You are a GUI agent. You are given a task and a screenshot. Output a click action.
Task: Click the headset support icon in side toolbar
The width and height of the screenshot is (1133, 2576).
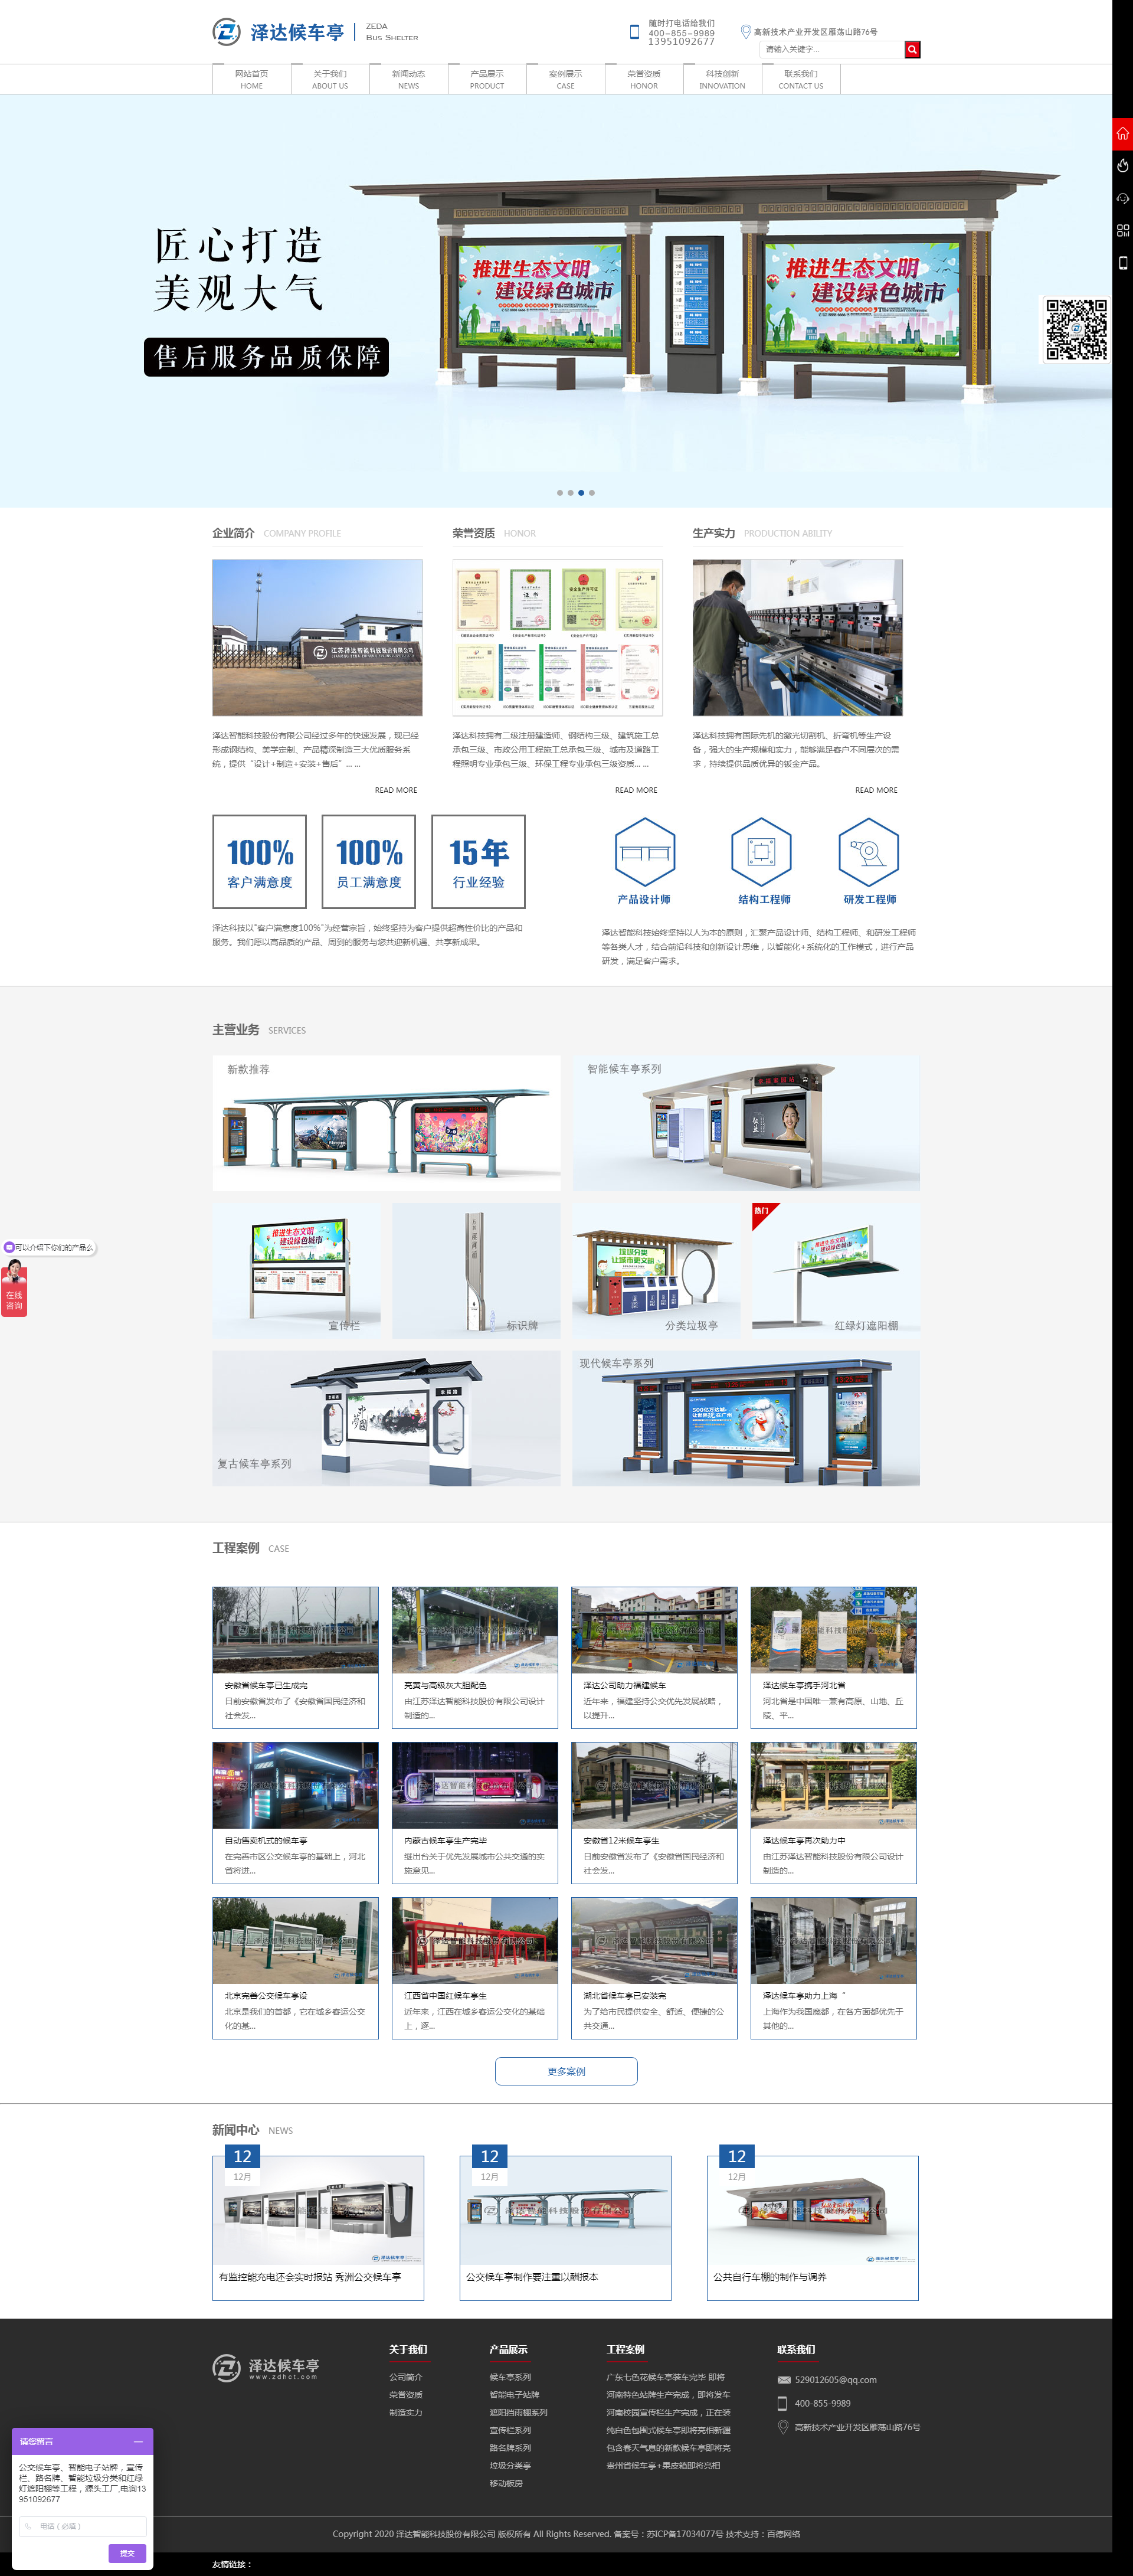pyautogui.click(x=1122, y=198)
